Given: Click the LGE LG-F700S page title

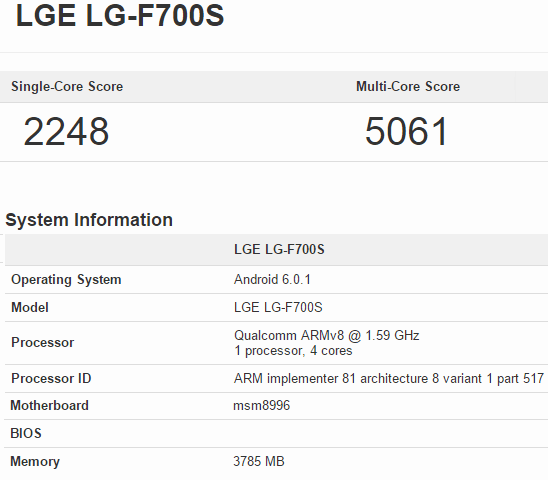Looking at the screenshot, I should [120, 16].
